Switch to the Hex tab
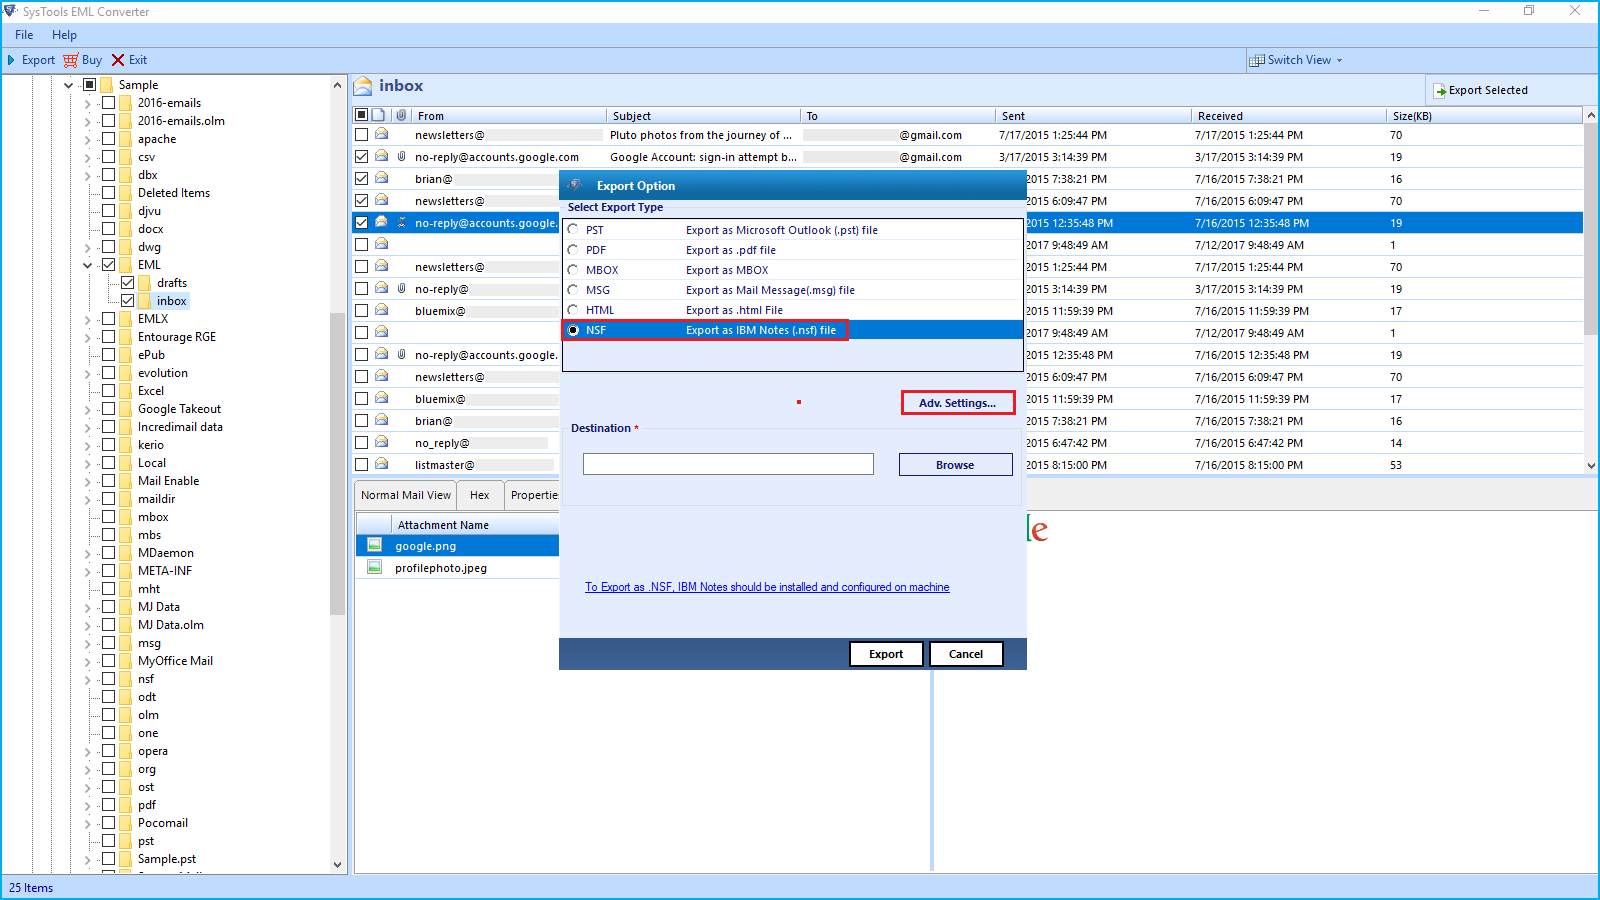1600x900 pixels. 480,495
